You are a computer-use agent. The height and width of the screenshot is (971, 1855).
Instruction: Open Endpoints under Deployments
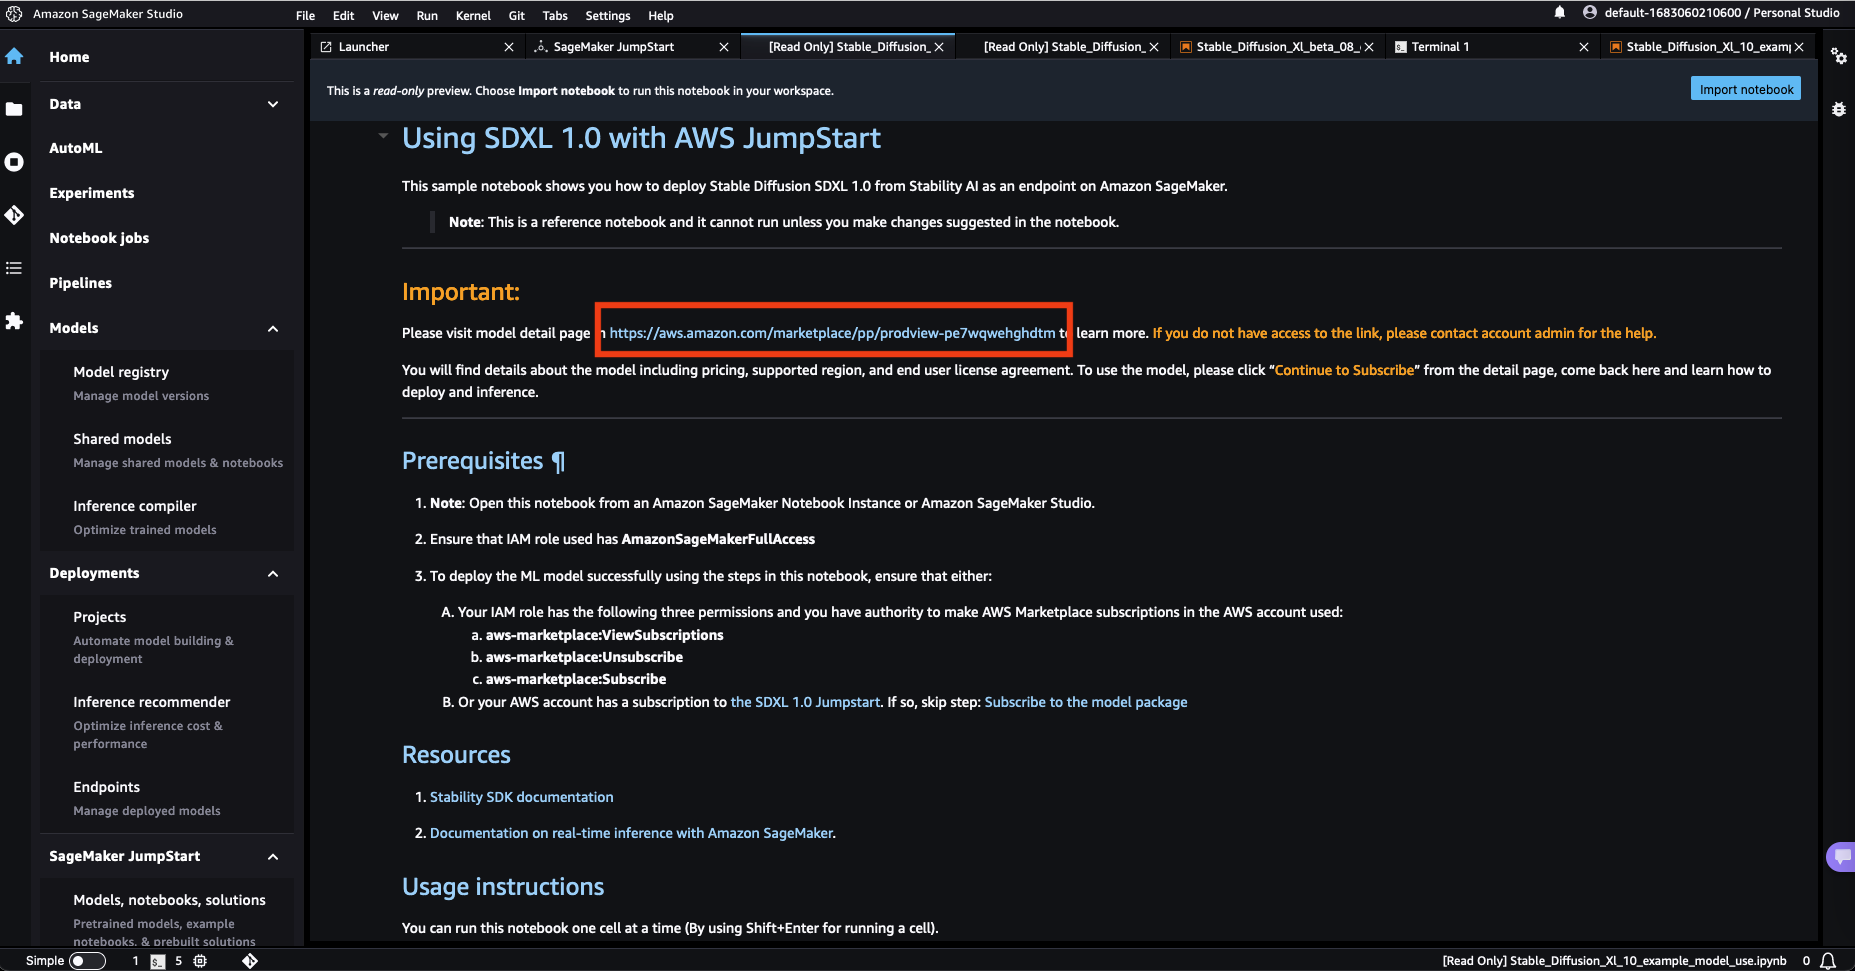(x=106, y=787)
